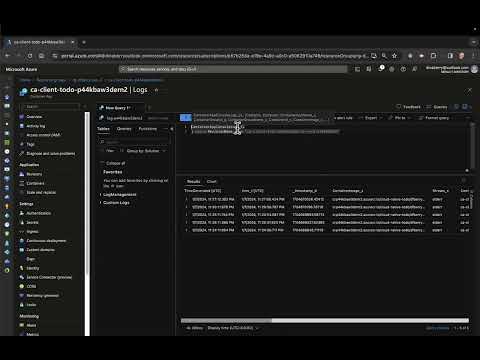Click the tables pane search field
The width and height of the screenshot is (480, 360).
[x=134, y=142]
